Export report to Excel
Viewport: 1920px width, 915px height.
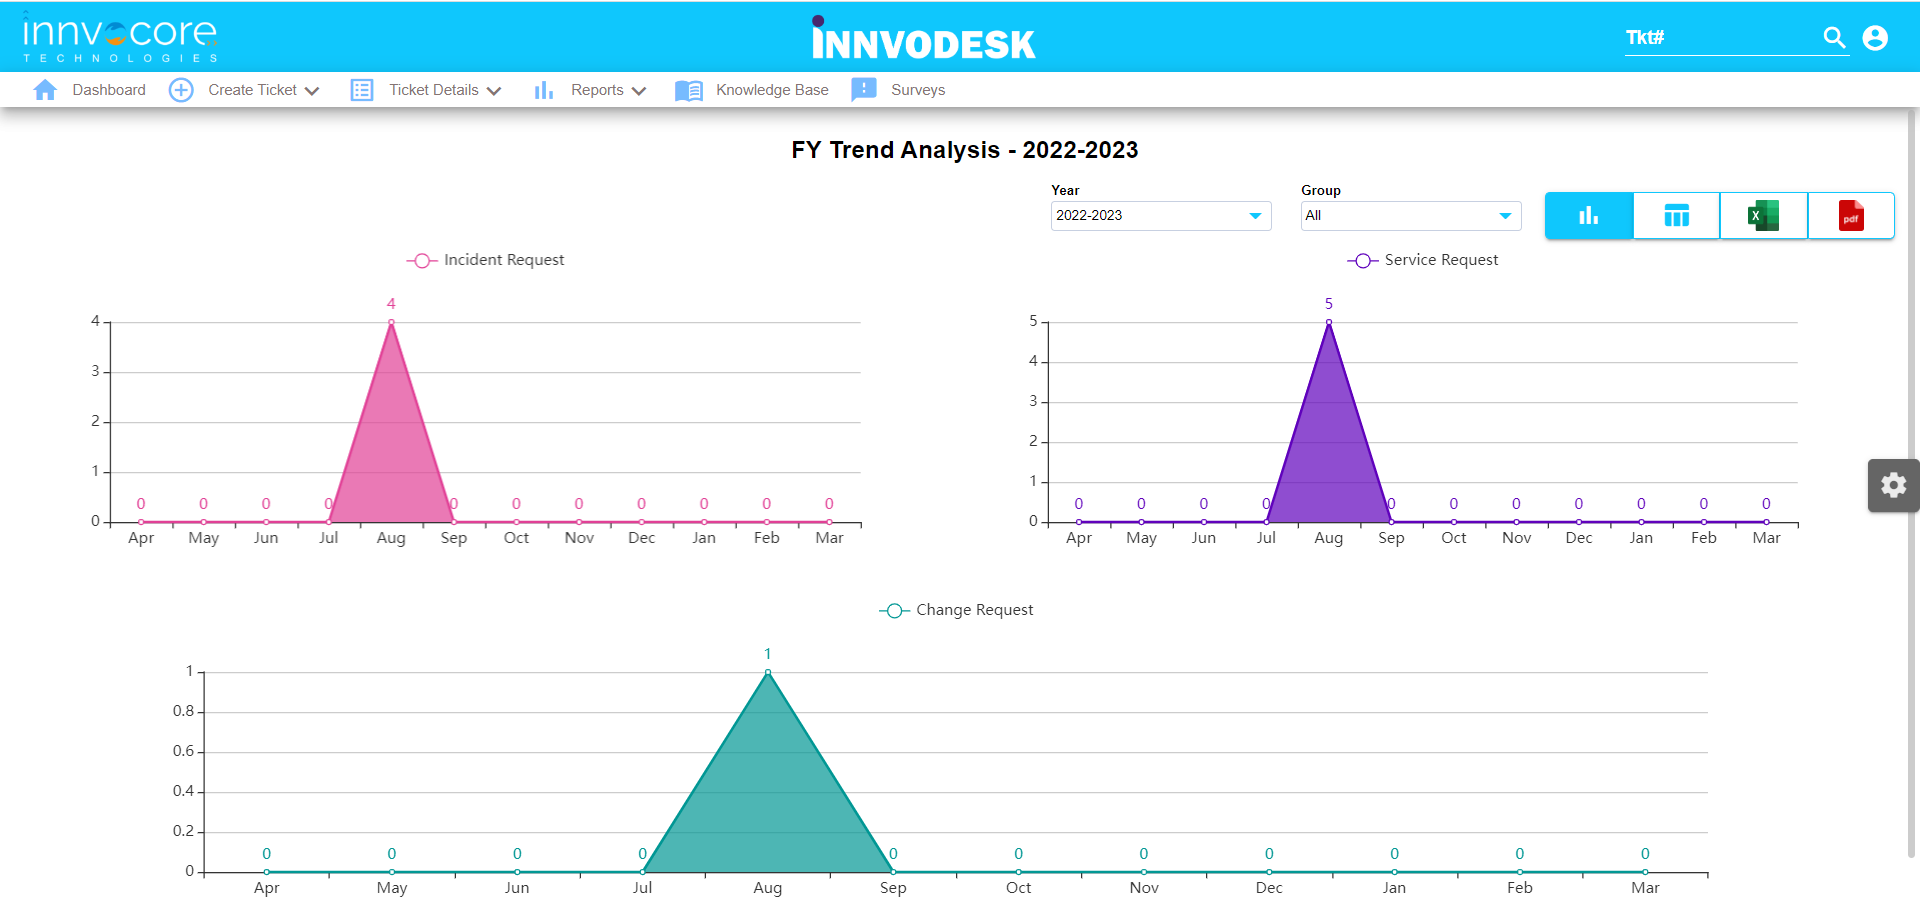point(1763,216)
